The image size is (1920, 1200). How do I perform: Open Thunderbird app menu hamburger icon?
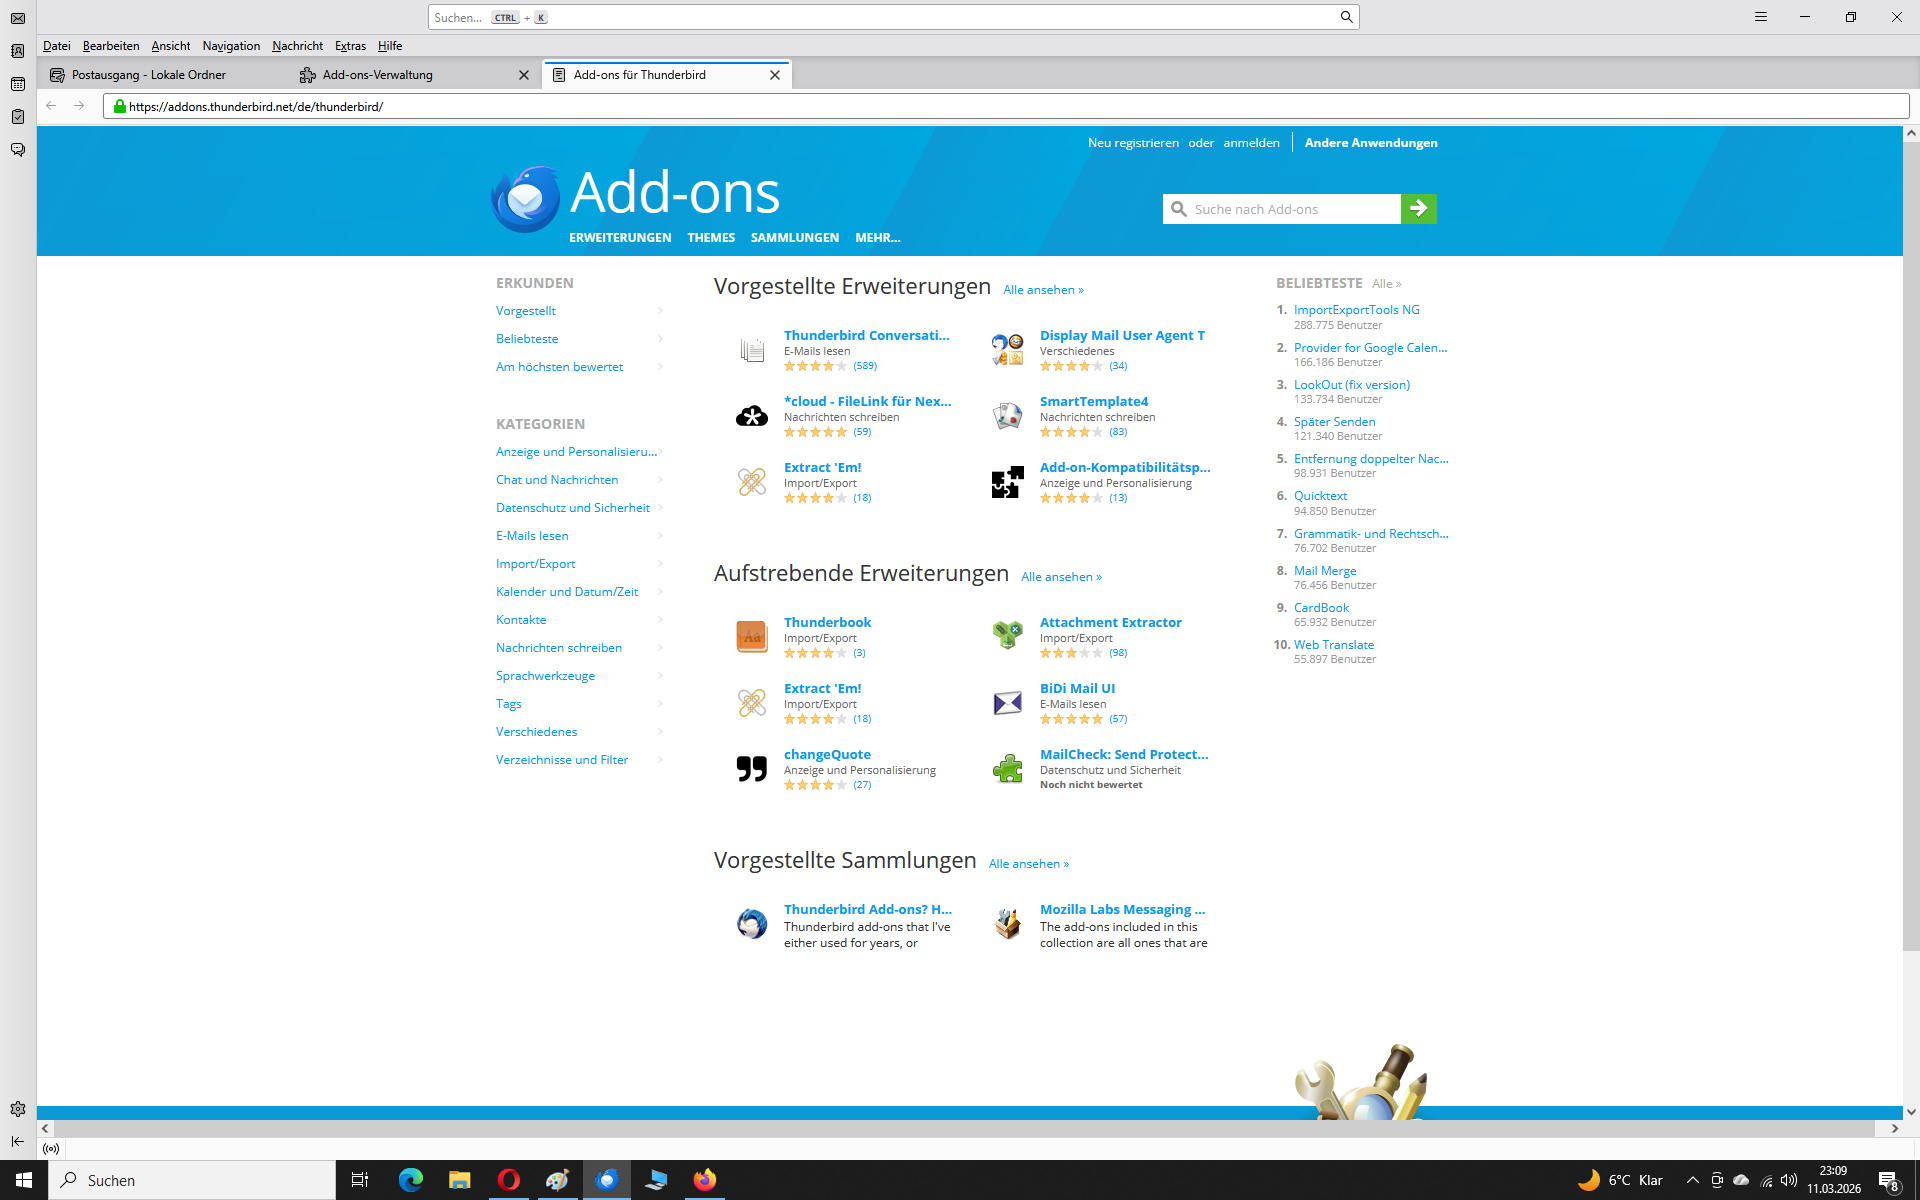point(1760,17)
